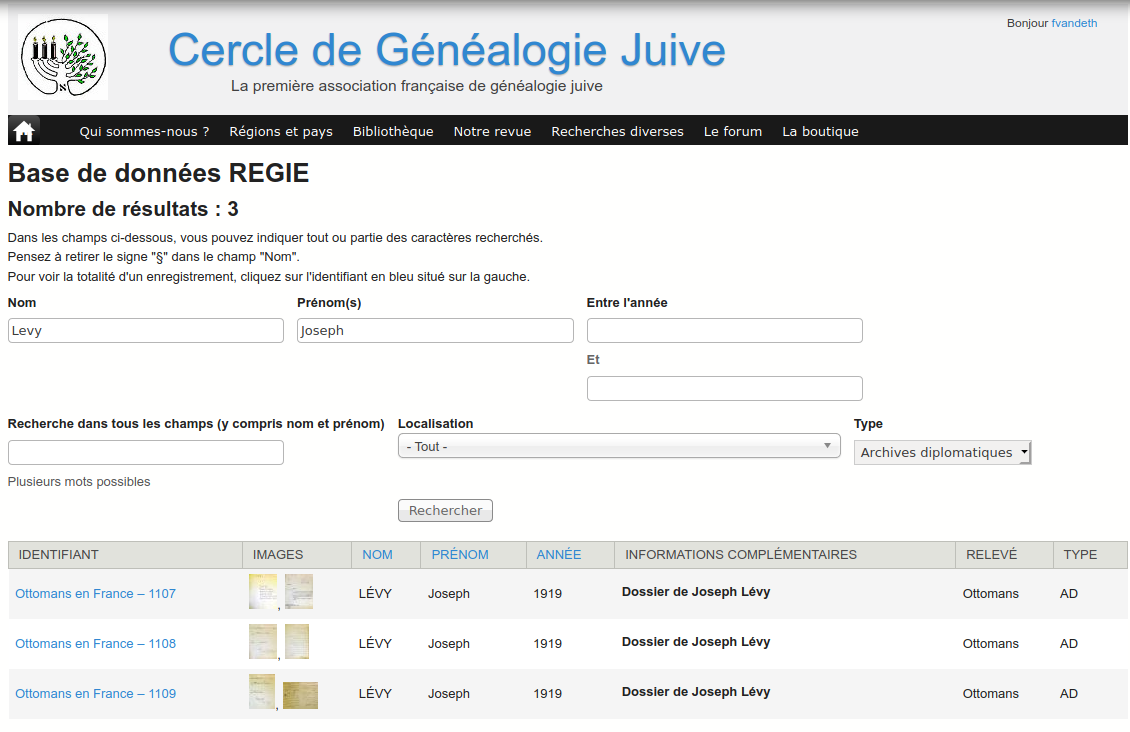
Task: Click the Nombre de résultats : 3 heading
Action: click(123, 209)
